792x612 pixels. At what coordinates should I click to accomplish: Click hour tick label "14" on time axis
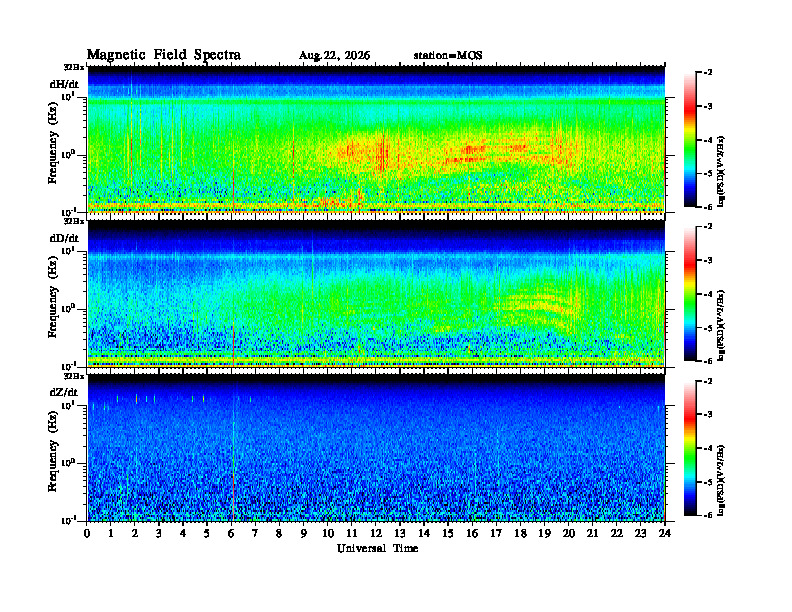pos(424,533)
